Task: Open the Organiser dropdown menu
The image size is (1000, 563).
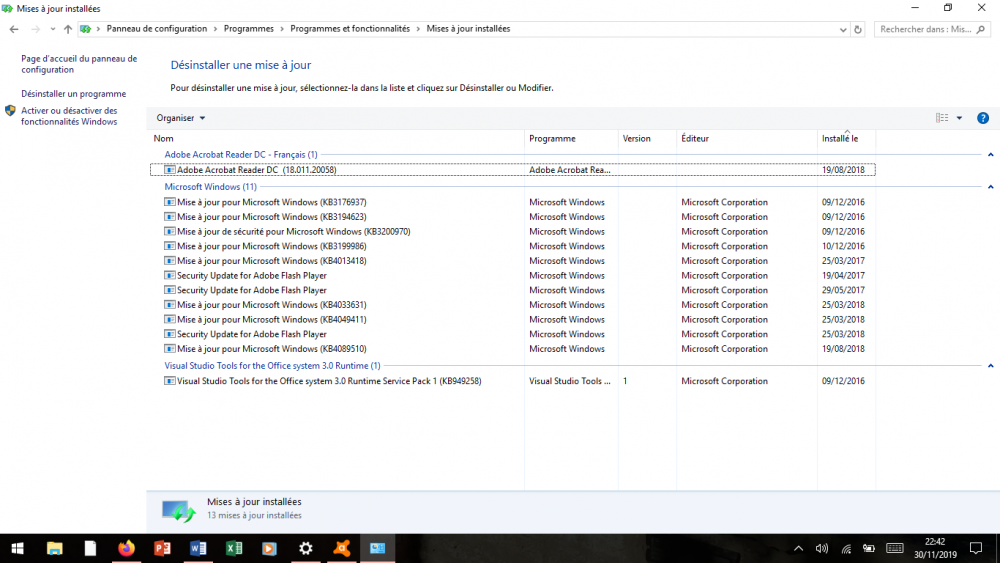Action: point(181,118)
